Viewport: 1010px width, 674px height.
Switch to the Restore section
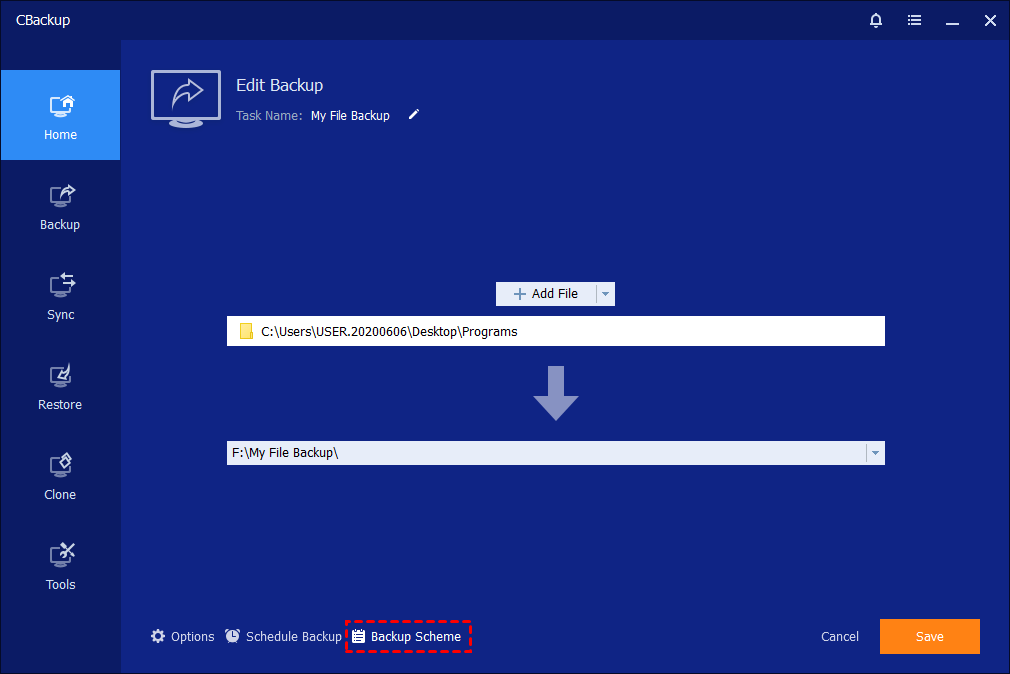click(x=60, y=386)
